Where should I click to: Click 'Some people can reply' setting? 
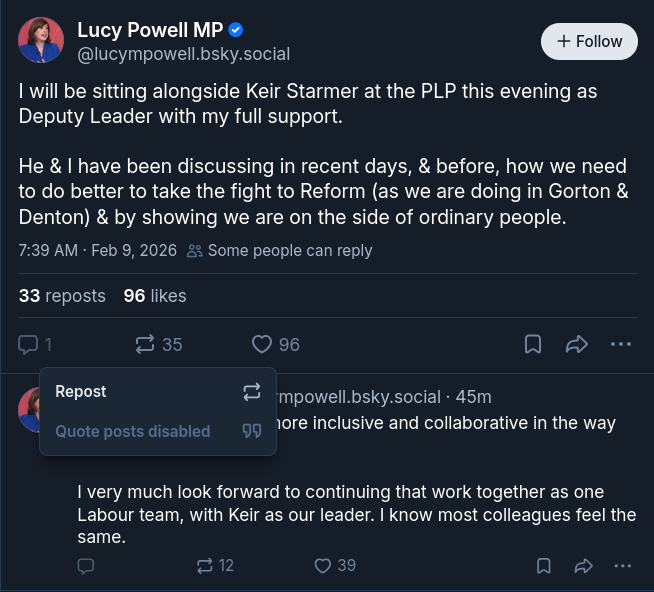279,251
